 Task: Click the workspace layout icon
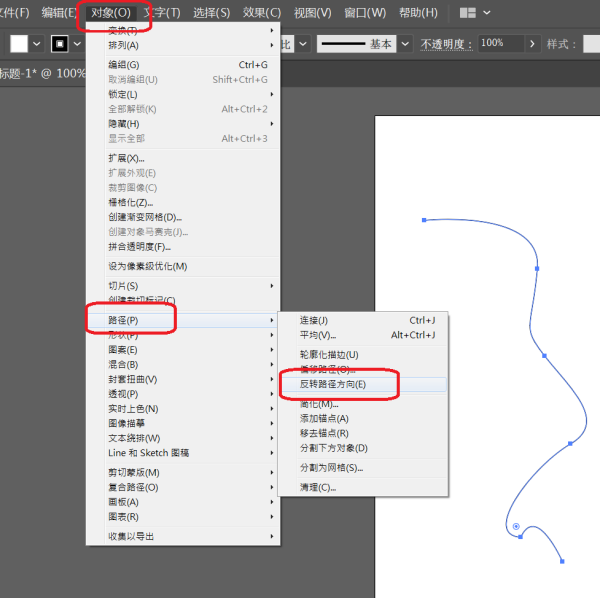point(468,13)
